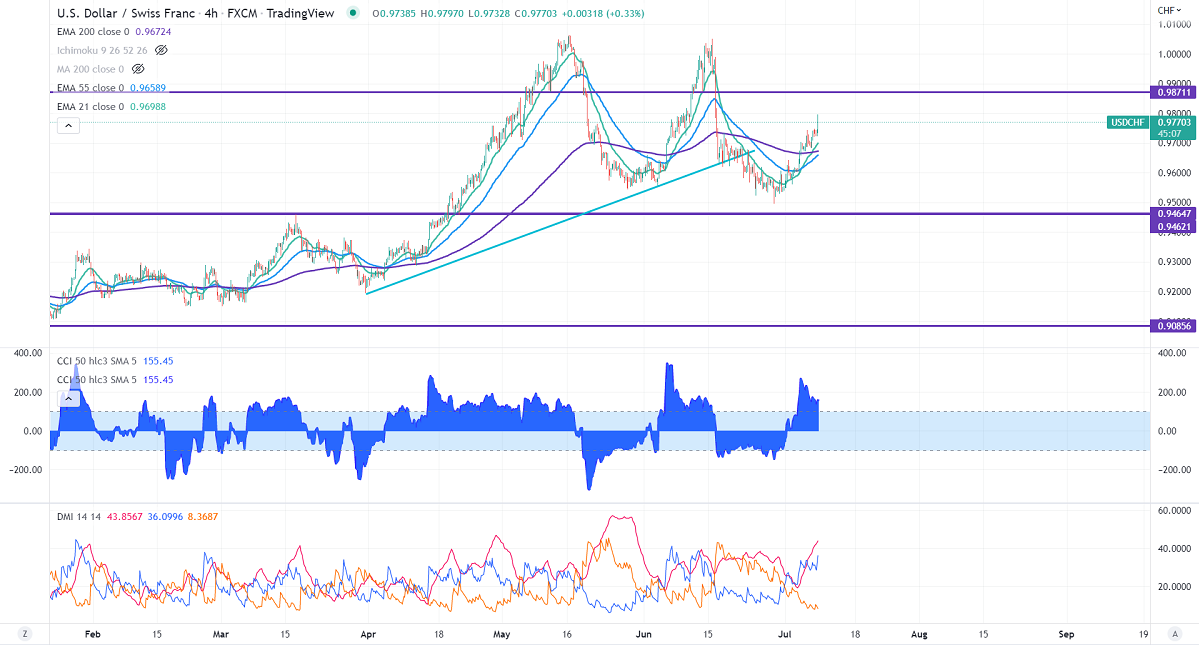Click the EMA 21 value 0.96988
Viewport: 1199px width, 646px height.
[x=148, y=106]
